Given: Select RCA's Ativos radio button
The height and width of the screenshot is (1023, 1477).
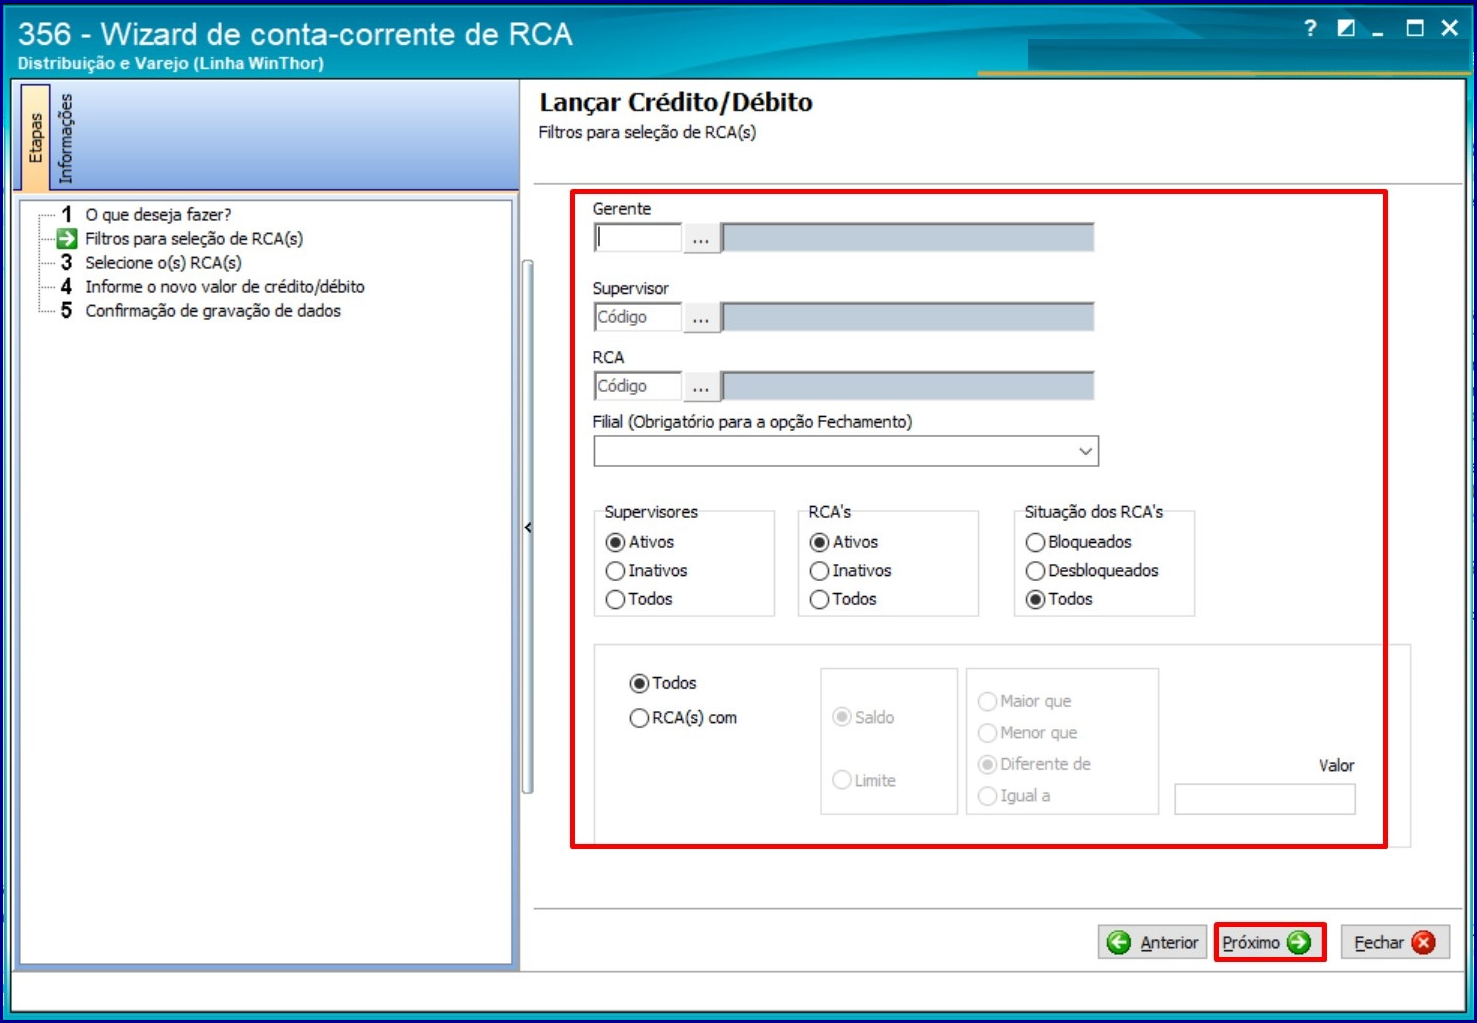Looking at the screenshot, I should tap(820, 542).
